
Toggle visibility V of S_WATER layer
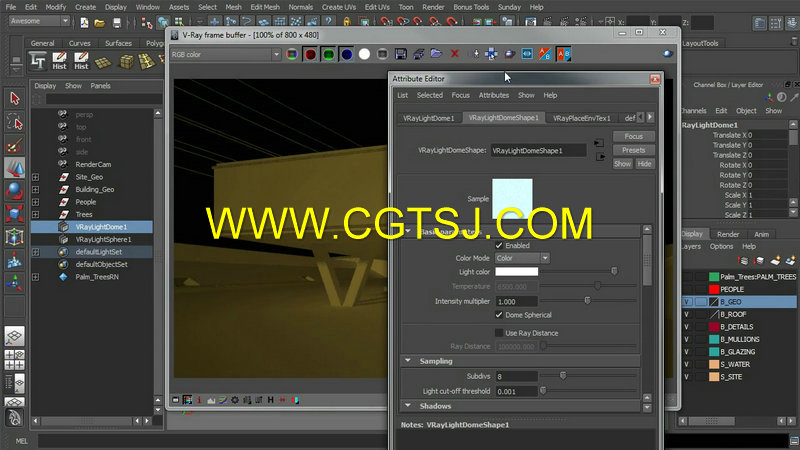pos(687,364)
